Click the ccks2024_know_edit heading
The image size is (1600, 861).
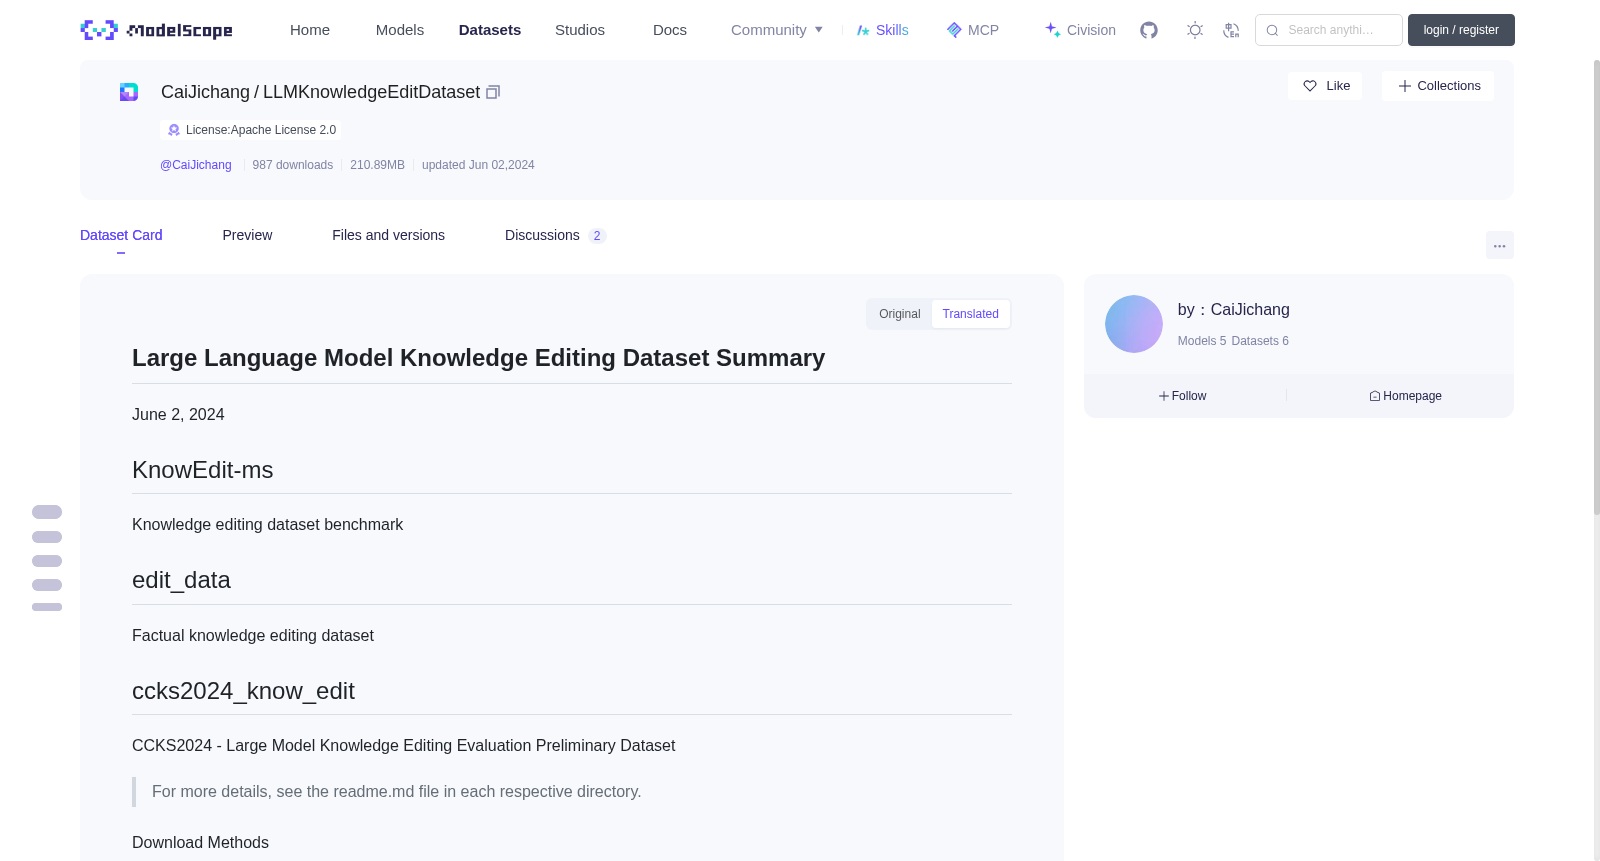[x=243, y=691]
